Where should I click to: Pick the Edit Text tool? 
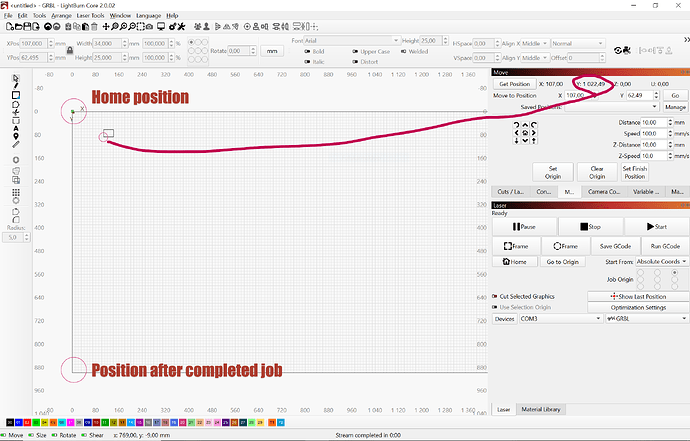pos(16,129)
